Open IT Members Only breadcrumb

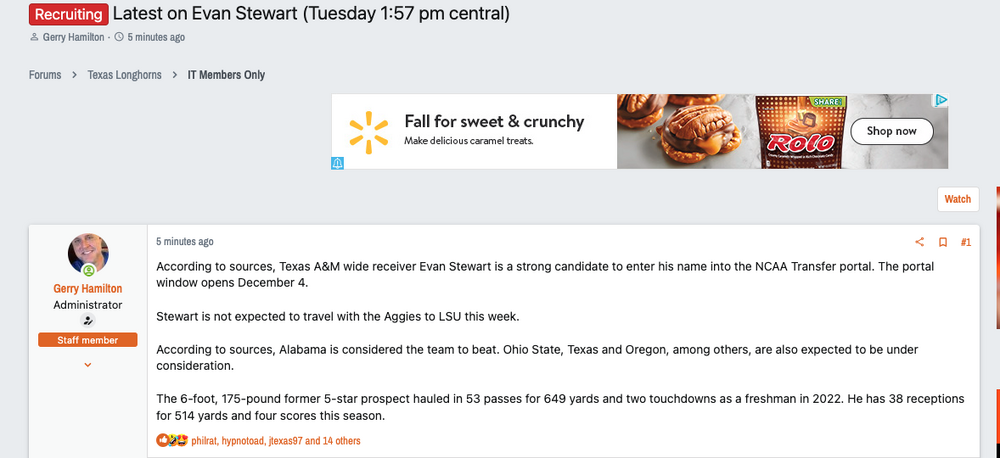tap(226, 75)
